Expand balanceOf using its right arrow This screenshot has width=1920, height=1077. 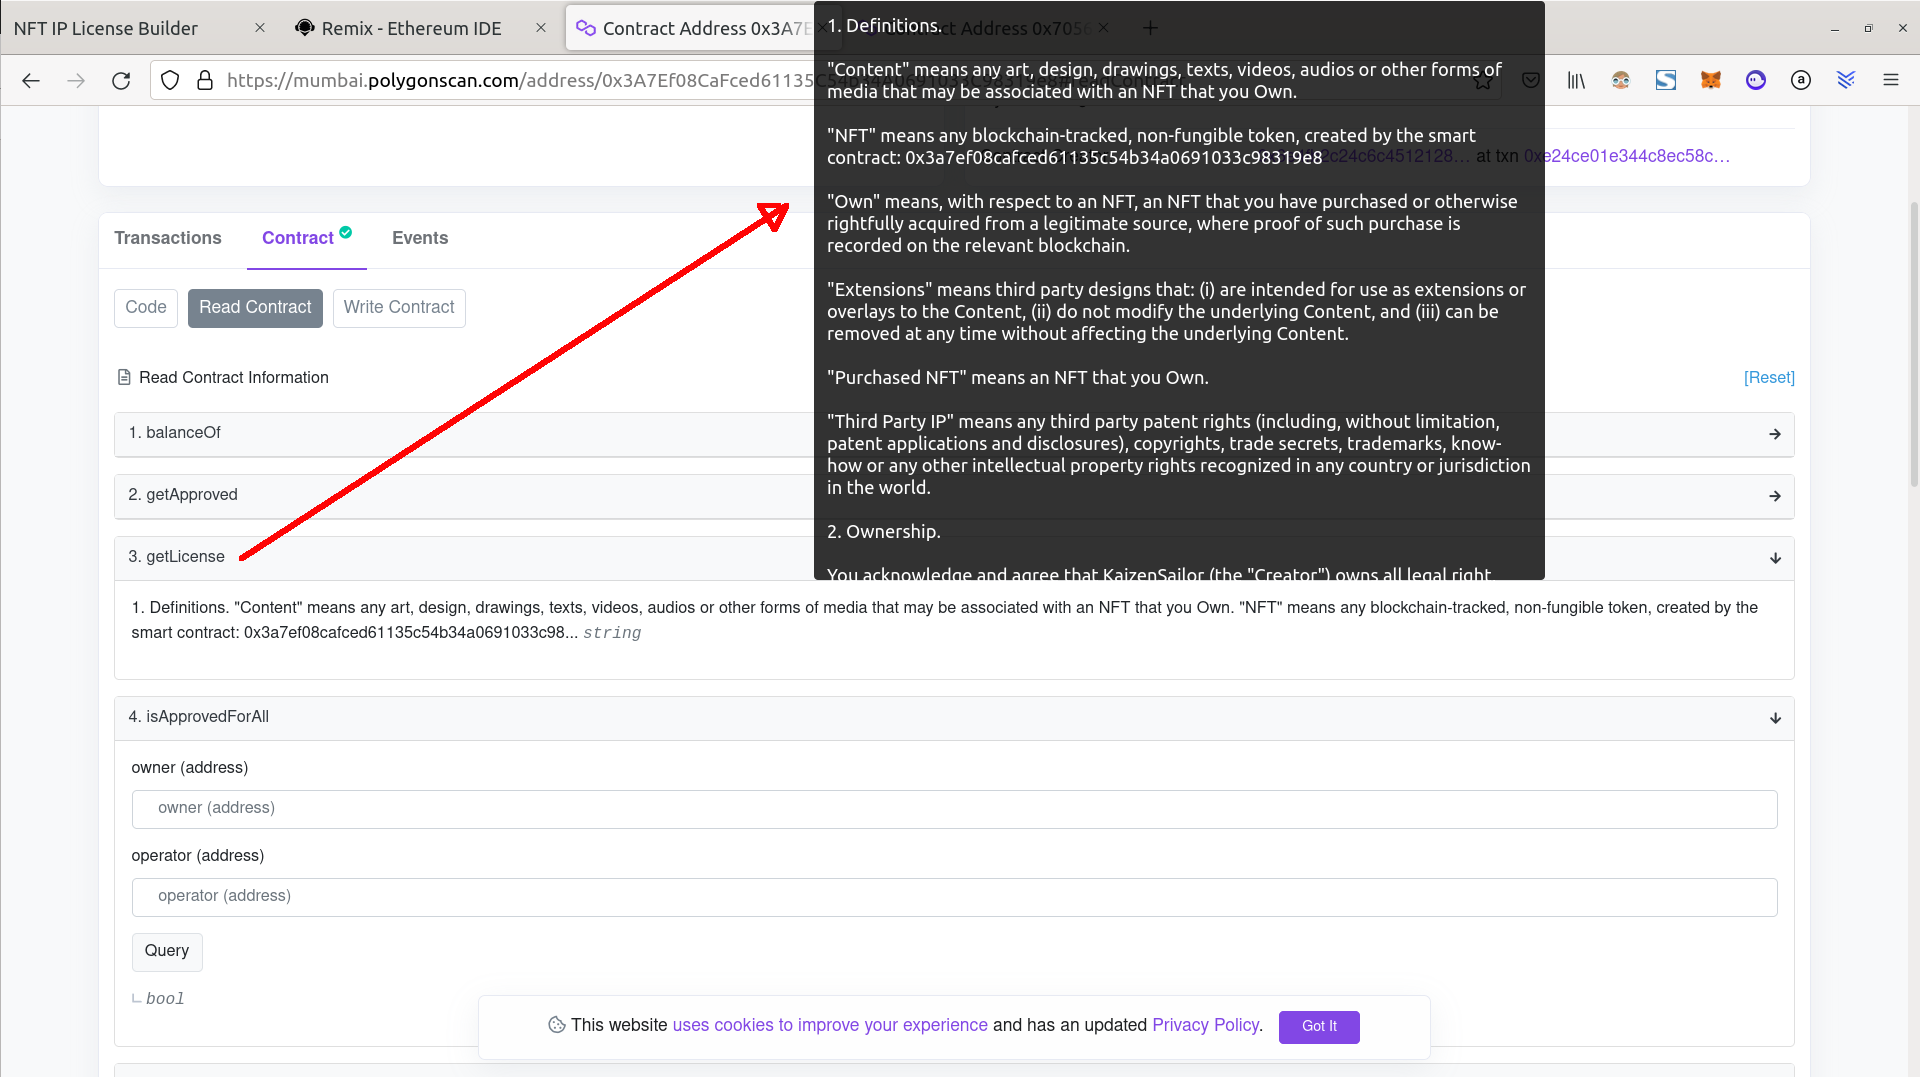[1775, 434]
